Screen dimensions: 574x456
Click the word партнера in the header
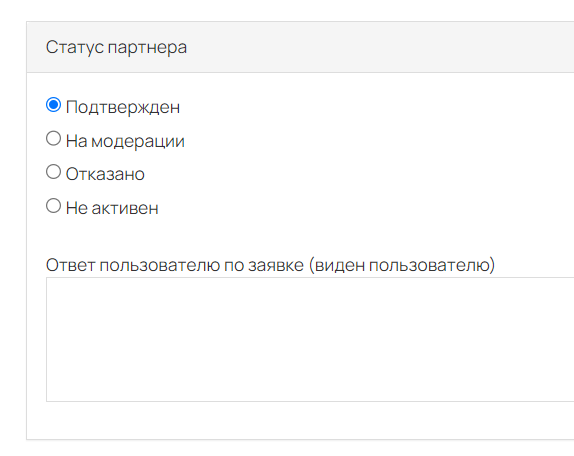147,48
